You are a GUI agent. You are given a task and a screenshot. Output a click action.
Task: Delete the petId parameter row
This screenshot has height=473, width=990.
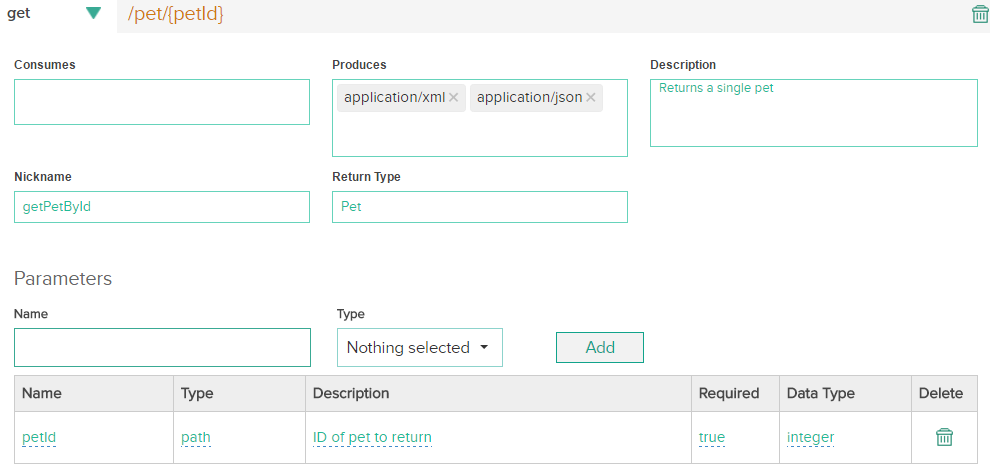coord(943,437)
